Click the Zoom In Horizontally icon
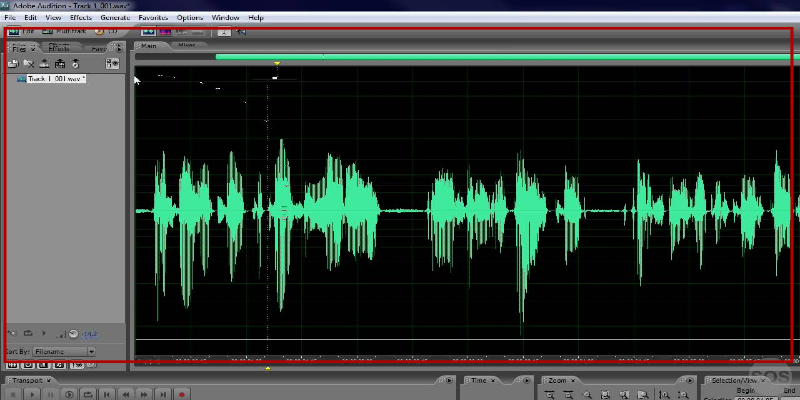Screen dimensions: 800x400 coord(549,395)
